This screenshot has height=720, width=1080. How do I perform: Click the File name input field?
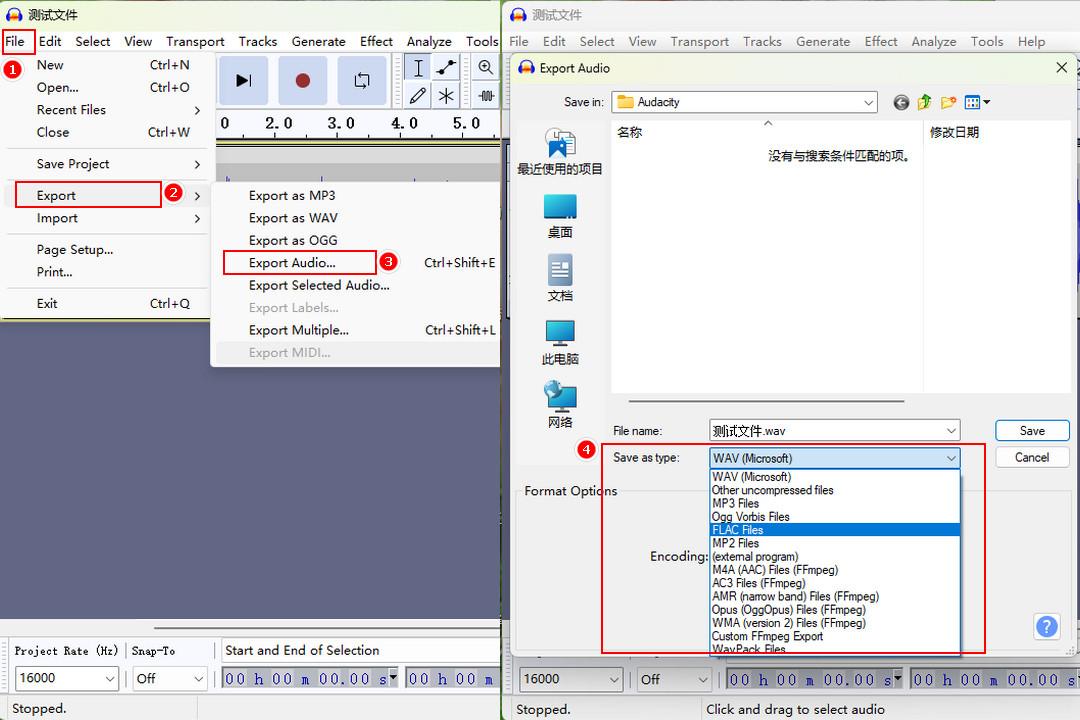825,431
